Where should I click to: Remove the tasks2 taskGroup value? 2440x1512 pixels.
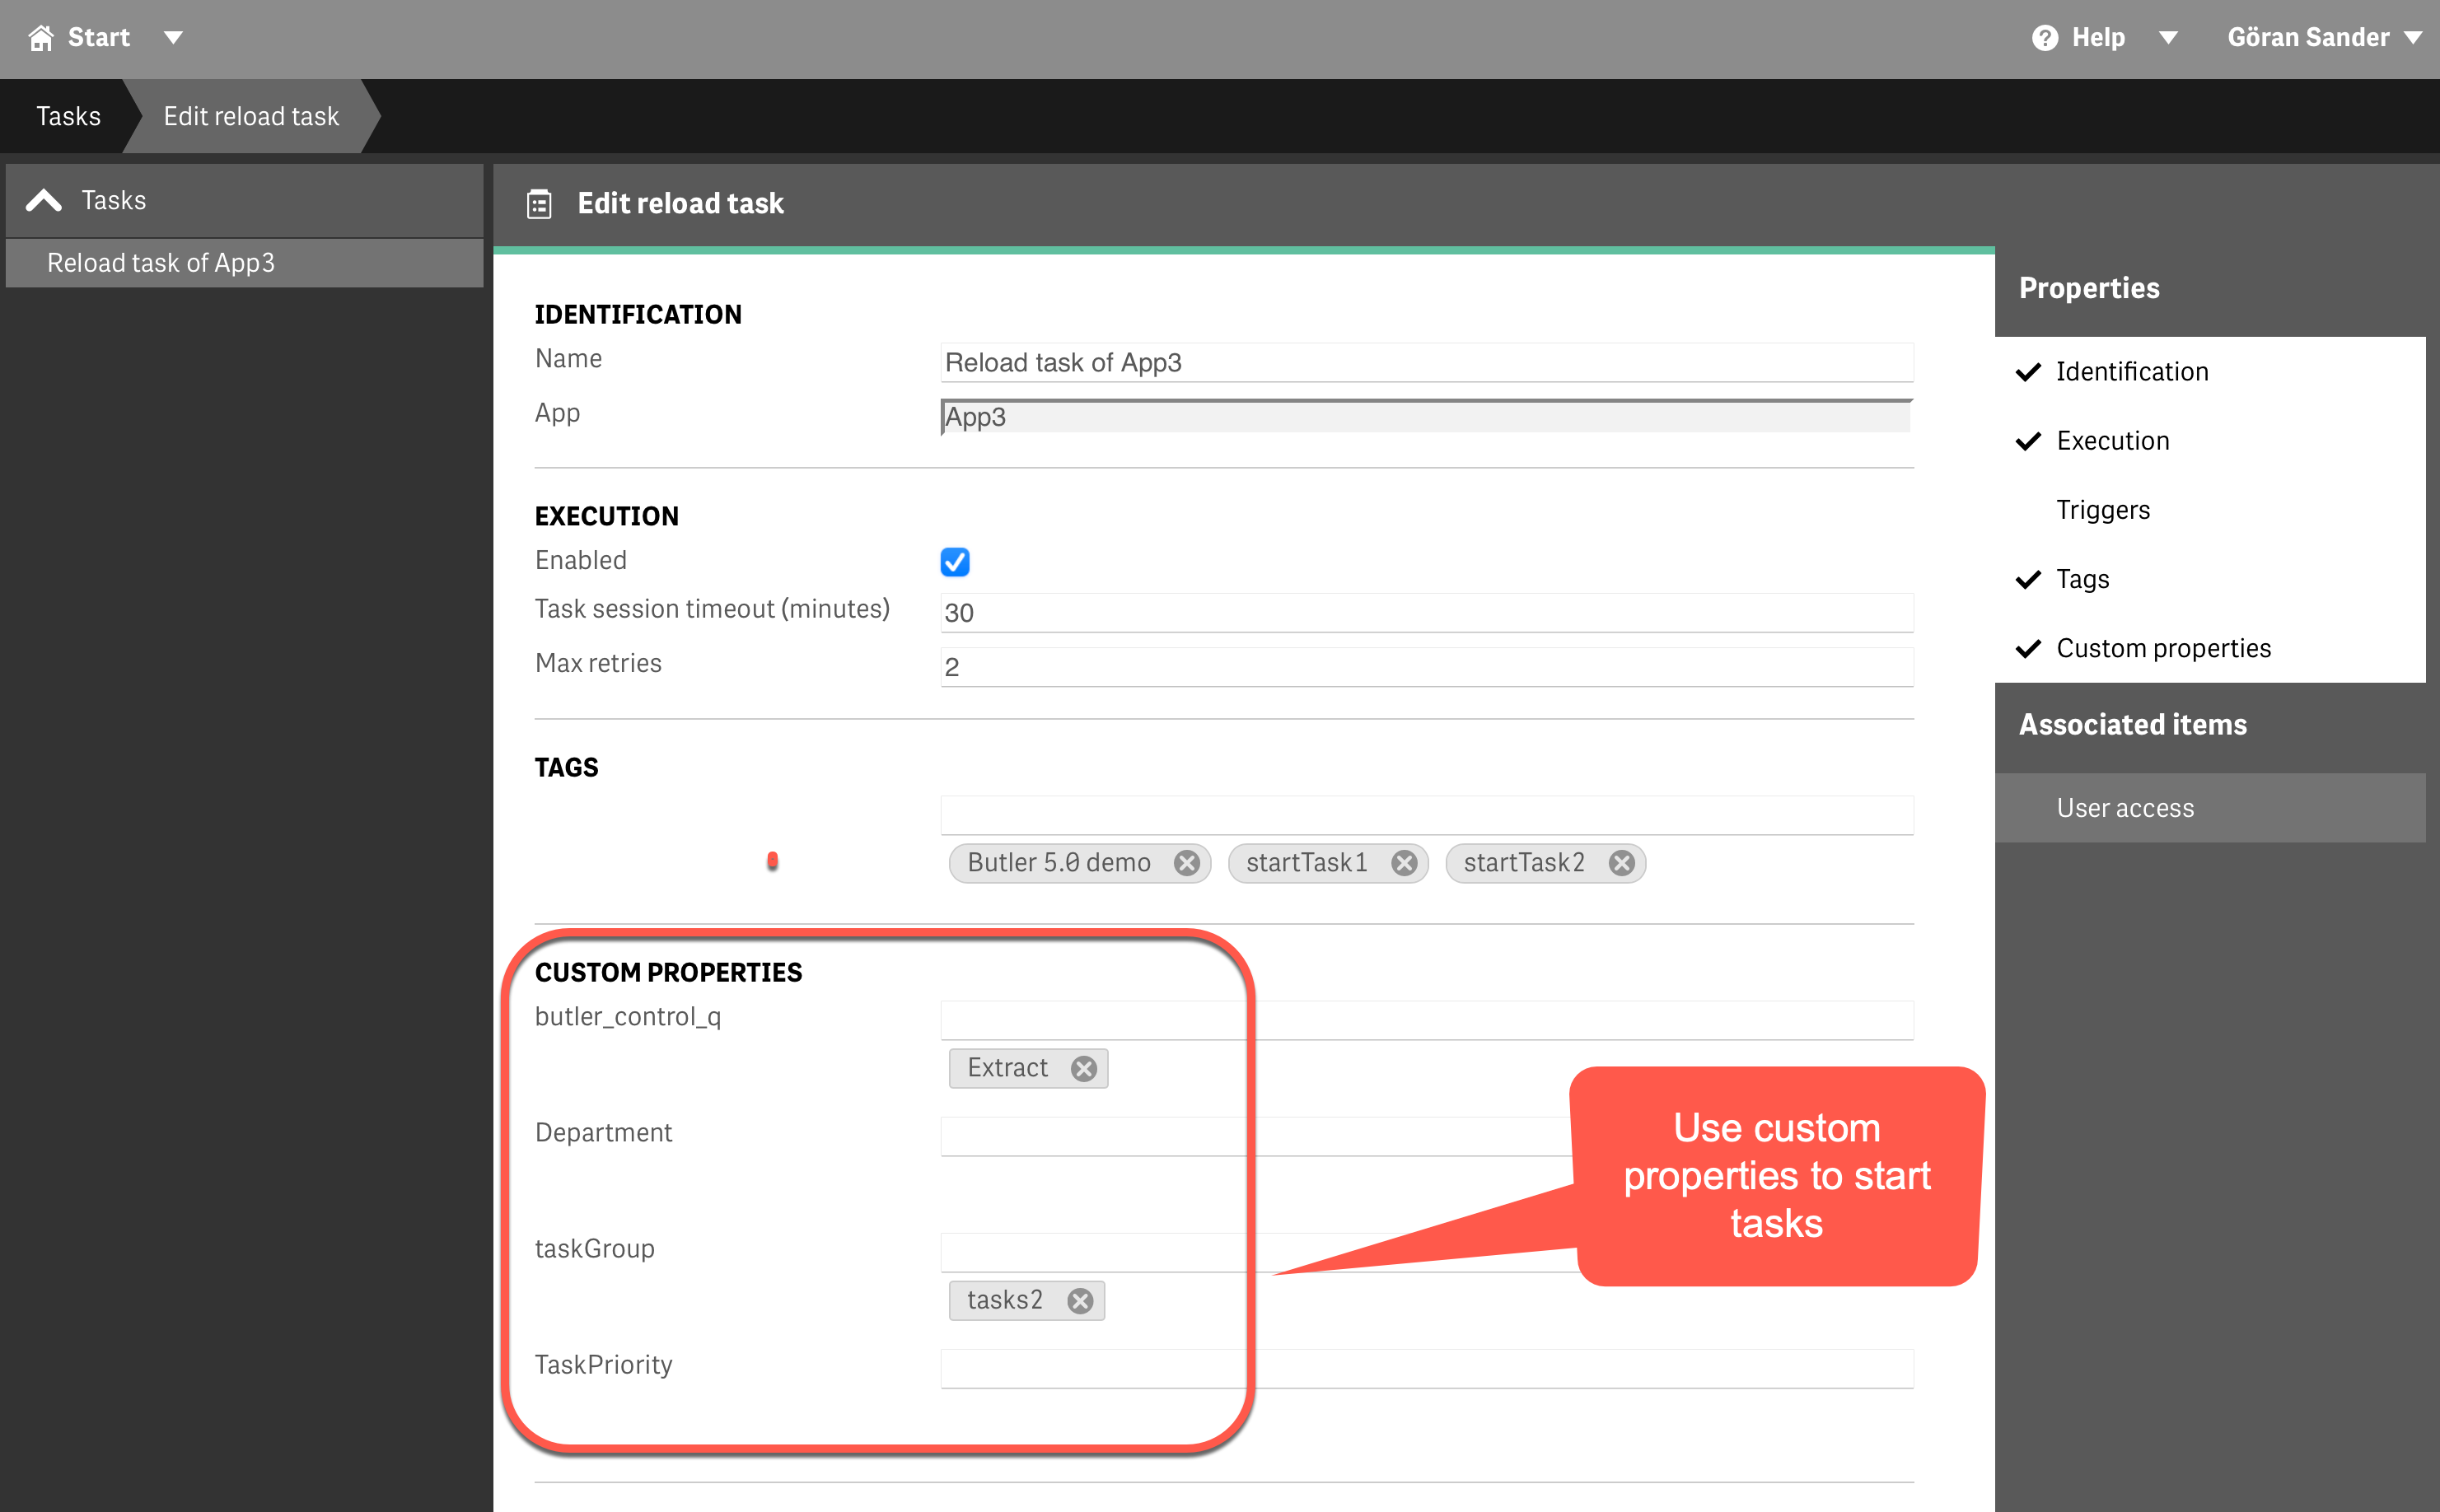1079,1301
